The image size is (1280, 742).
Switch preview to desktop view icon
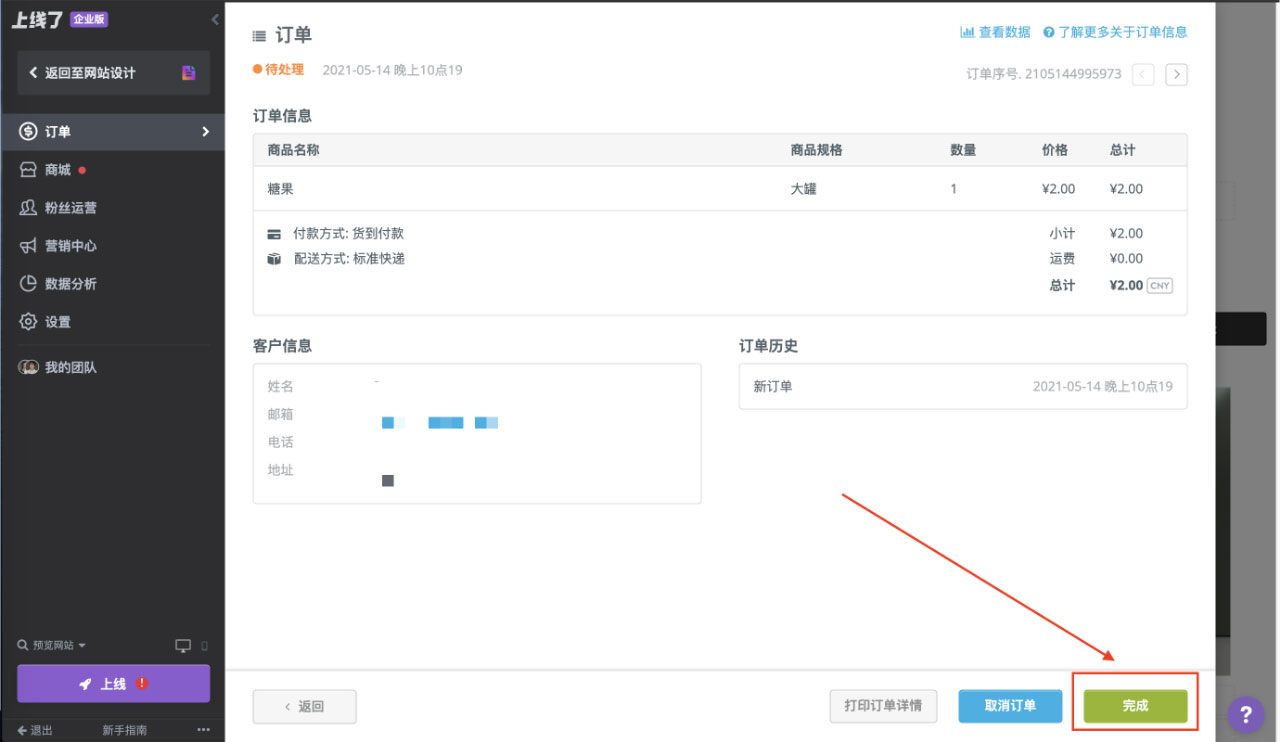(184, 645)
